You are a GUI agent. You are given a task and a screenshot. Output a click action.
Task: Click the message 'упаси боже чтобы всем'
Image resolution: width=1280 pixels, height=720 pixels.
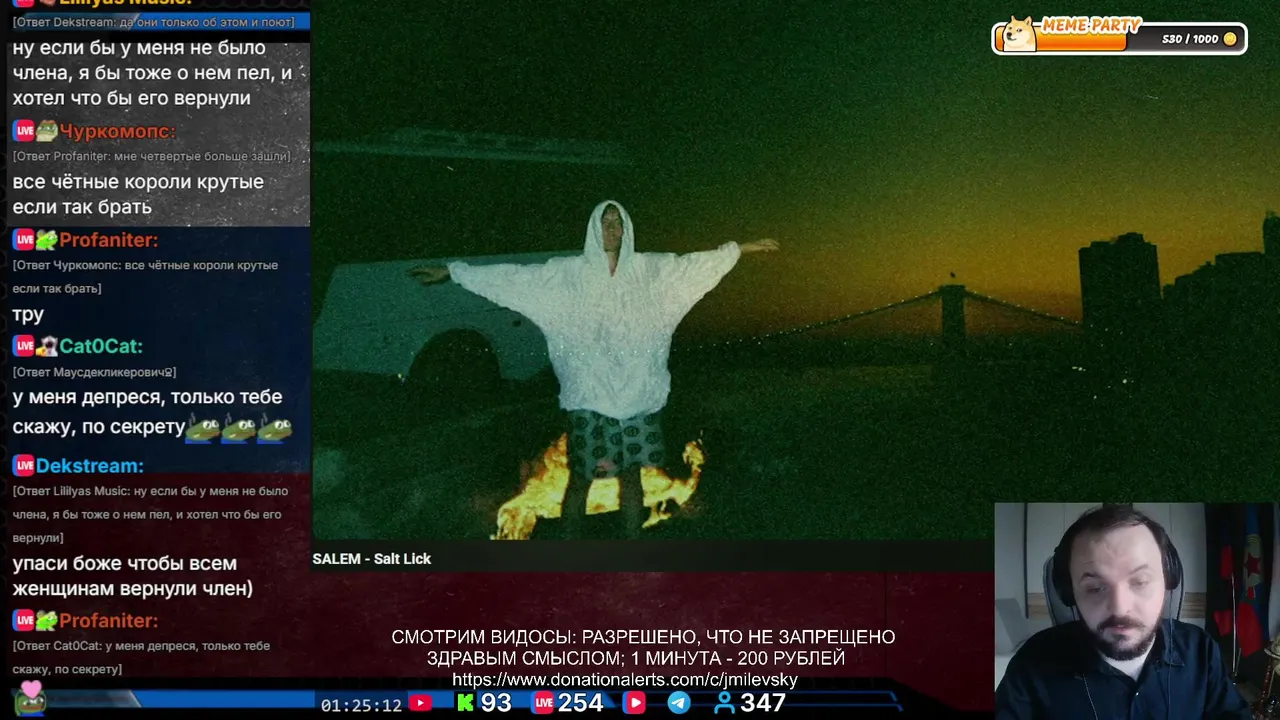click(x=125, y=563)
